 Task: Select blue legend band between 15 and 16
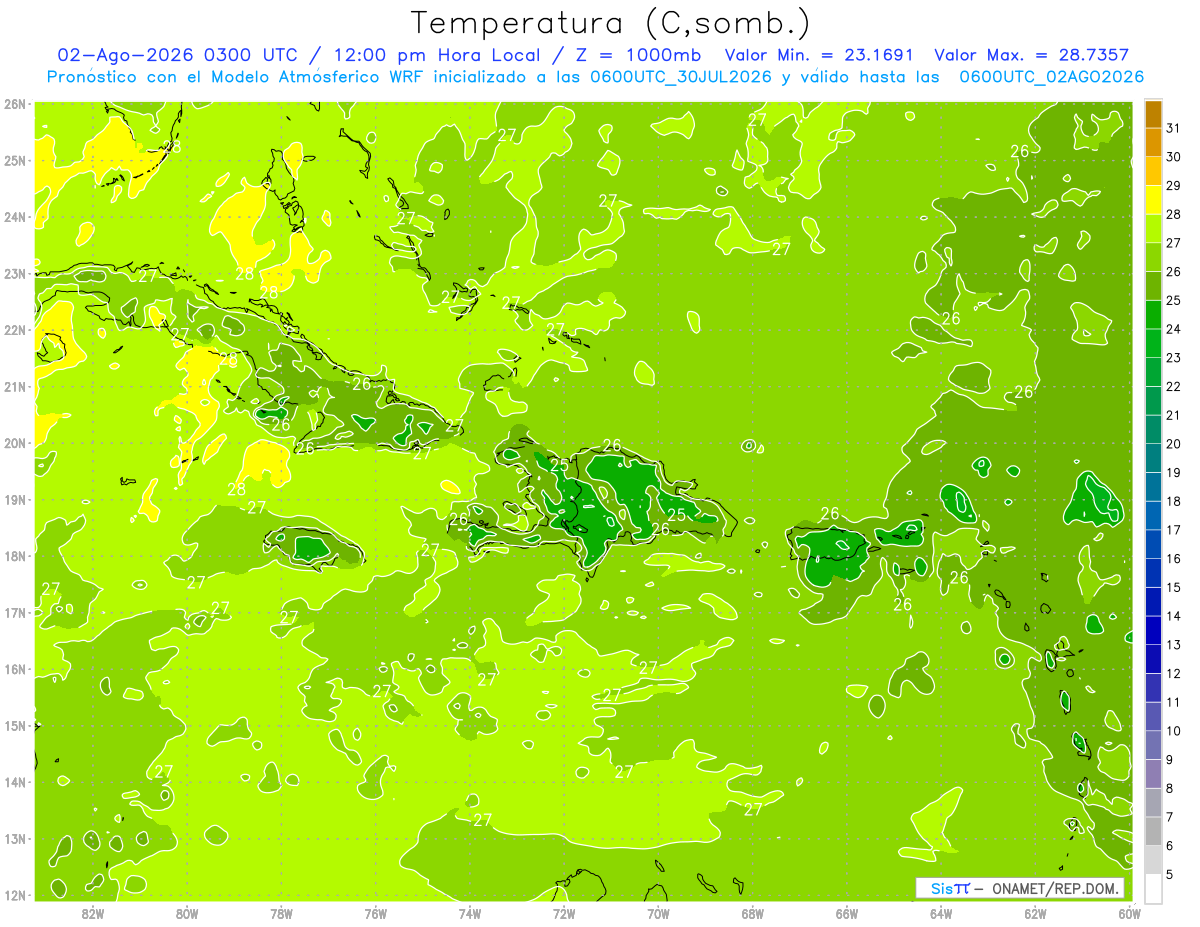(x=1153, y=574)
